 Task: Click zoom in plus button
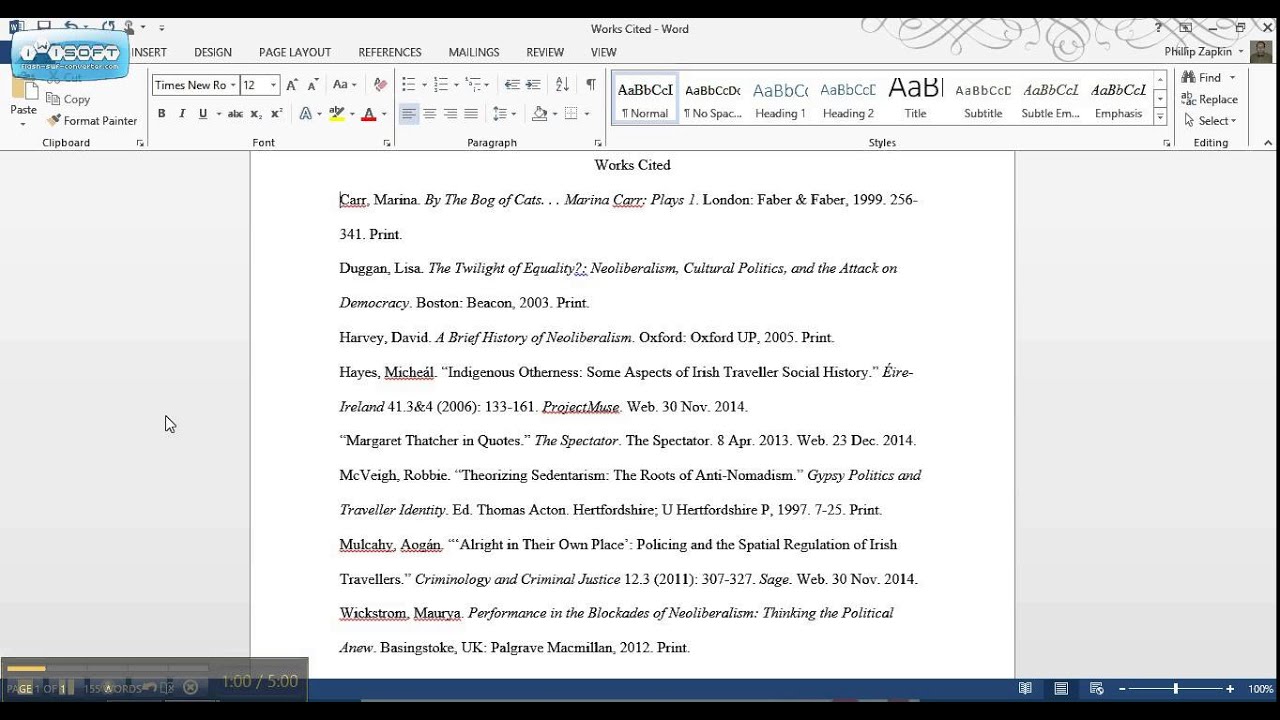1230,688
